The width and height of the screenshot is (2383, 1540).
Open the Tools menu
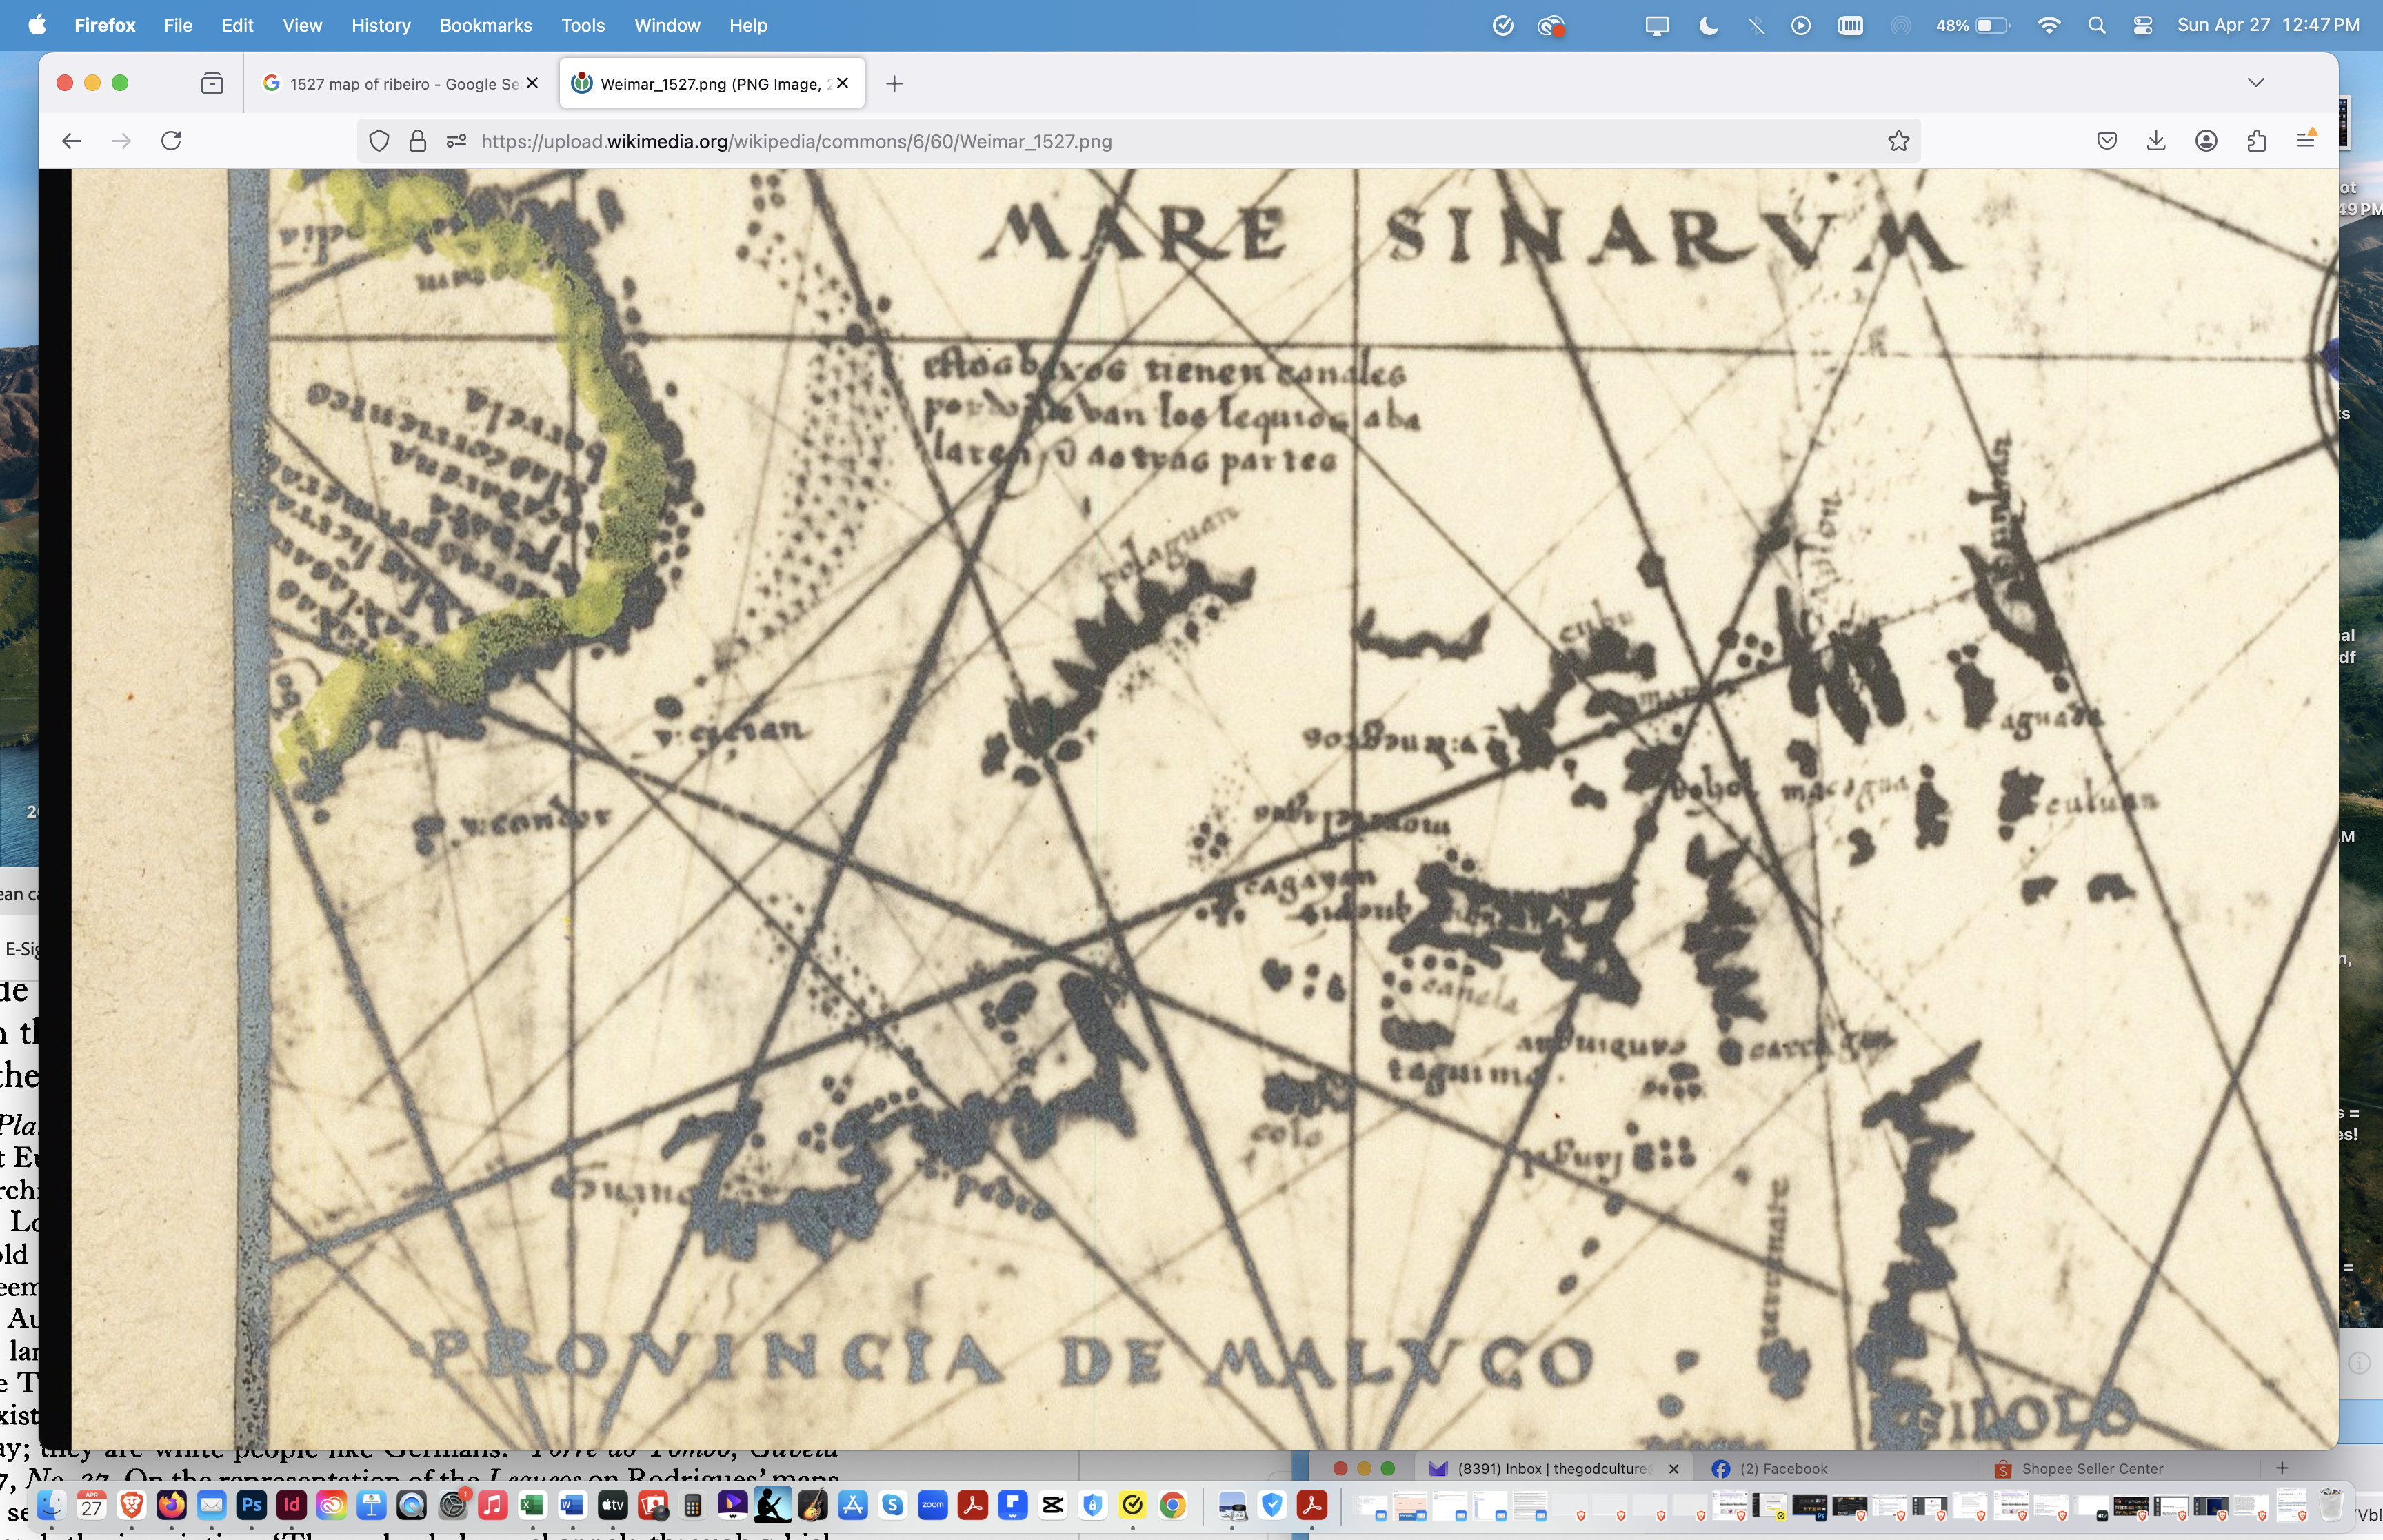(583, 25)
